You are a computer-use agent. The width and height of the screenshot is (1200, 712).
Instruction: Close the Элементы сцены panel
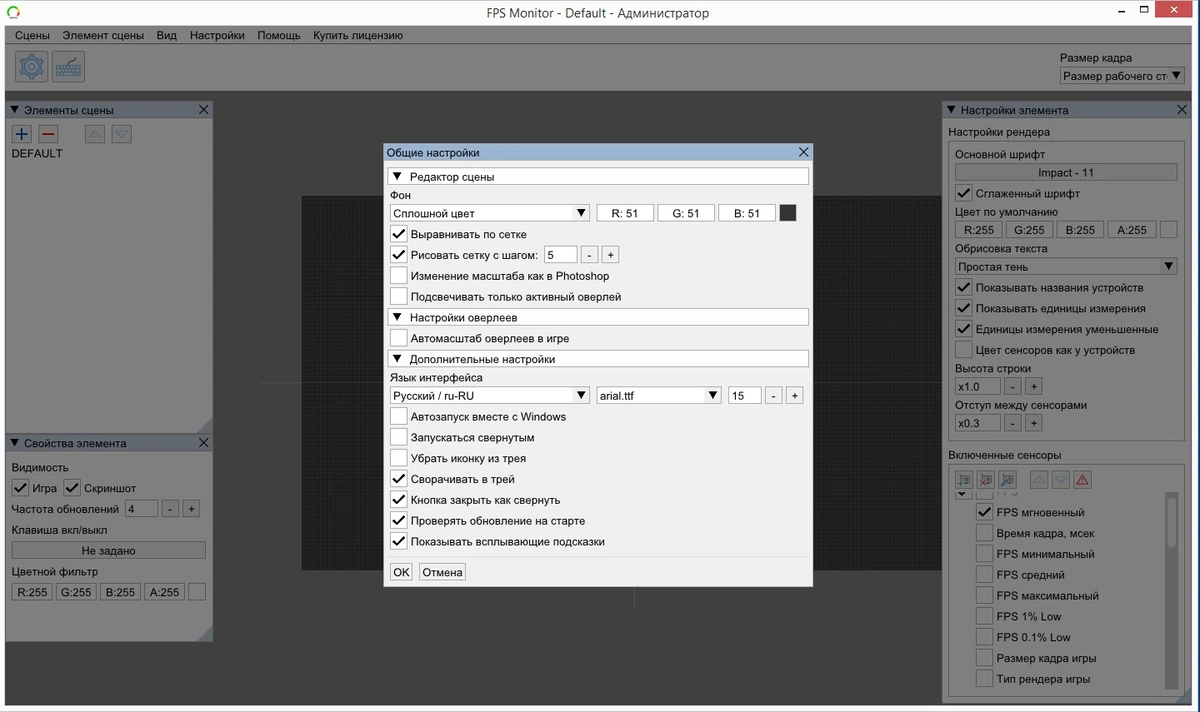point(204,110)
